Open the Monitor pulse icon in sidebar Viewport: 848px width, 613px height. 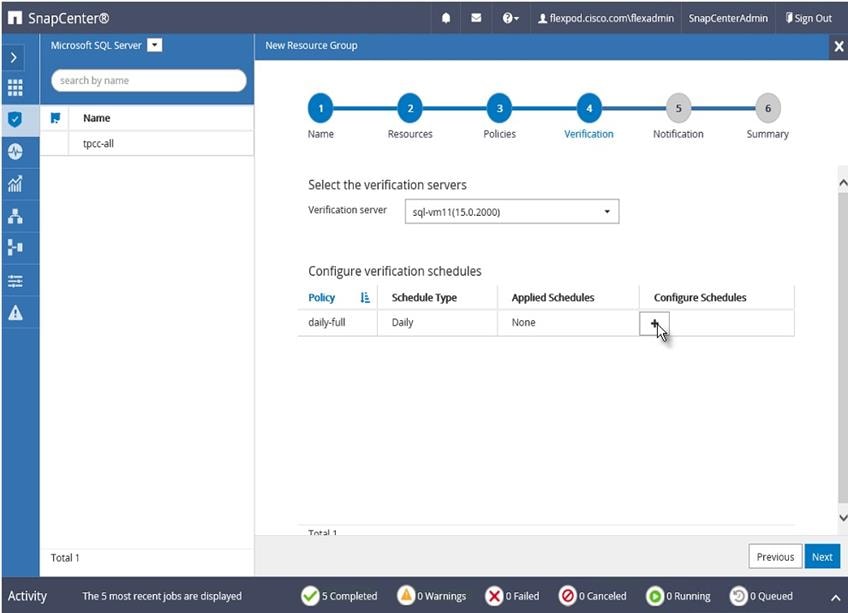pyautogui.click(x=15, y=151)
